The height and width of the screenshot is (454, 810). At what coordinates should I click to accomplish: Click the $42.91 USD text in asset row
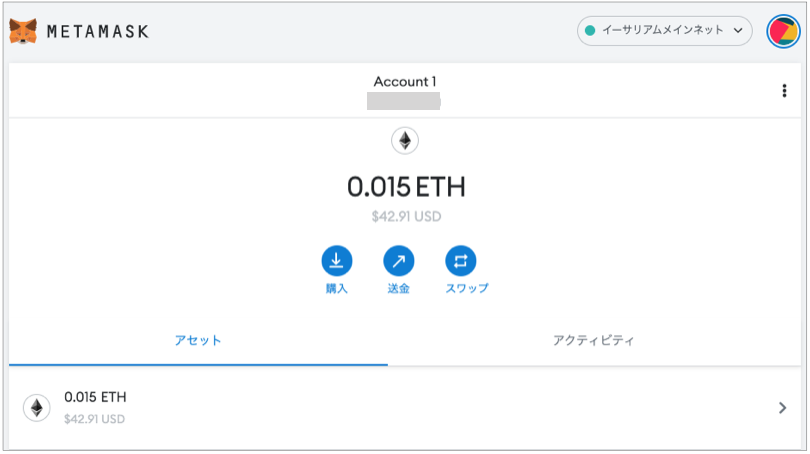pyautogui.click(x=95, y=419)
